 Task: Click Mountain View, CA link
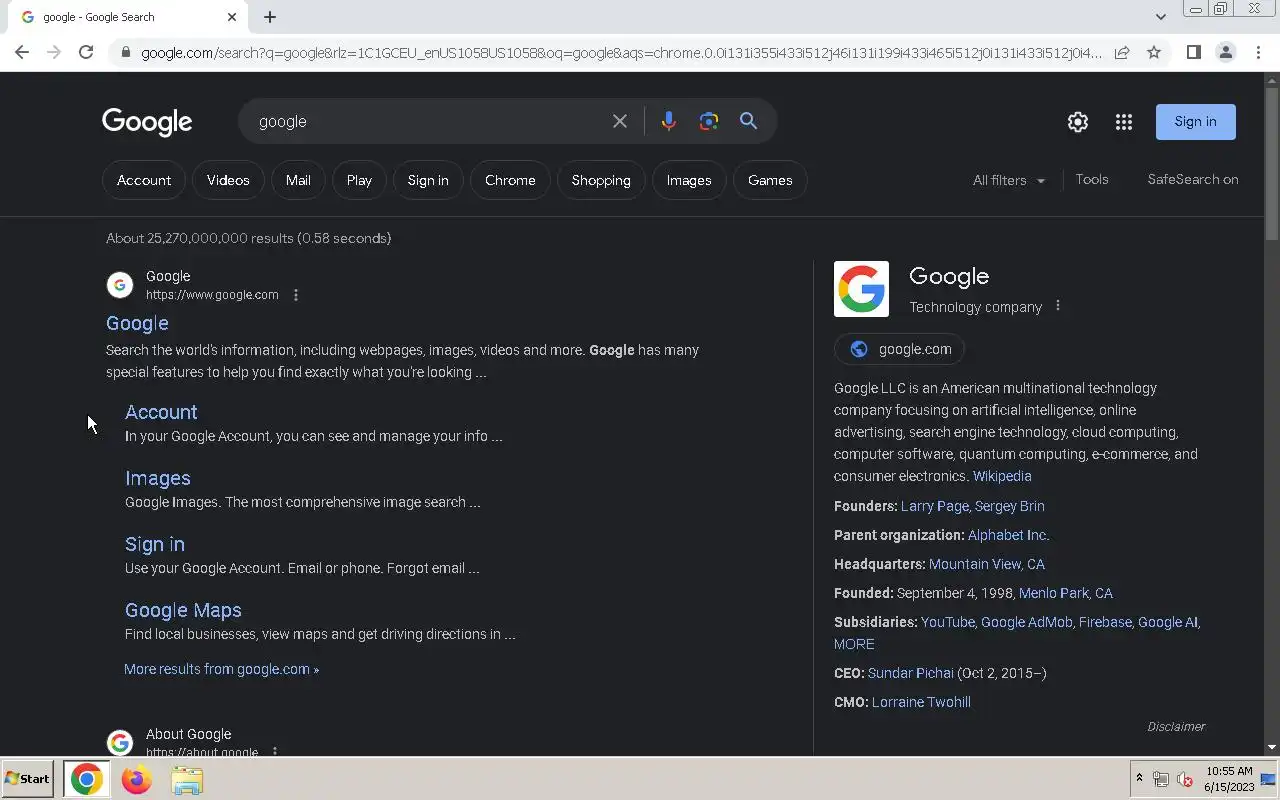pos(987,564)
